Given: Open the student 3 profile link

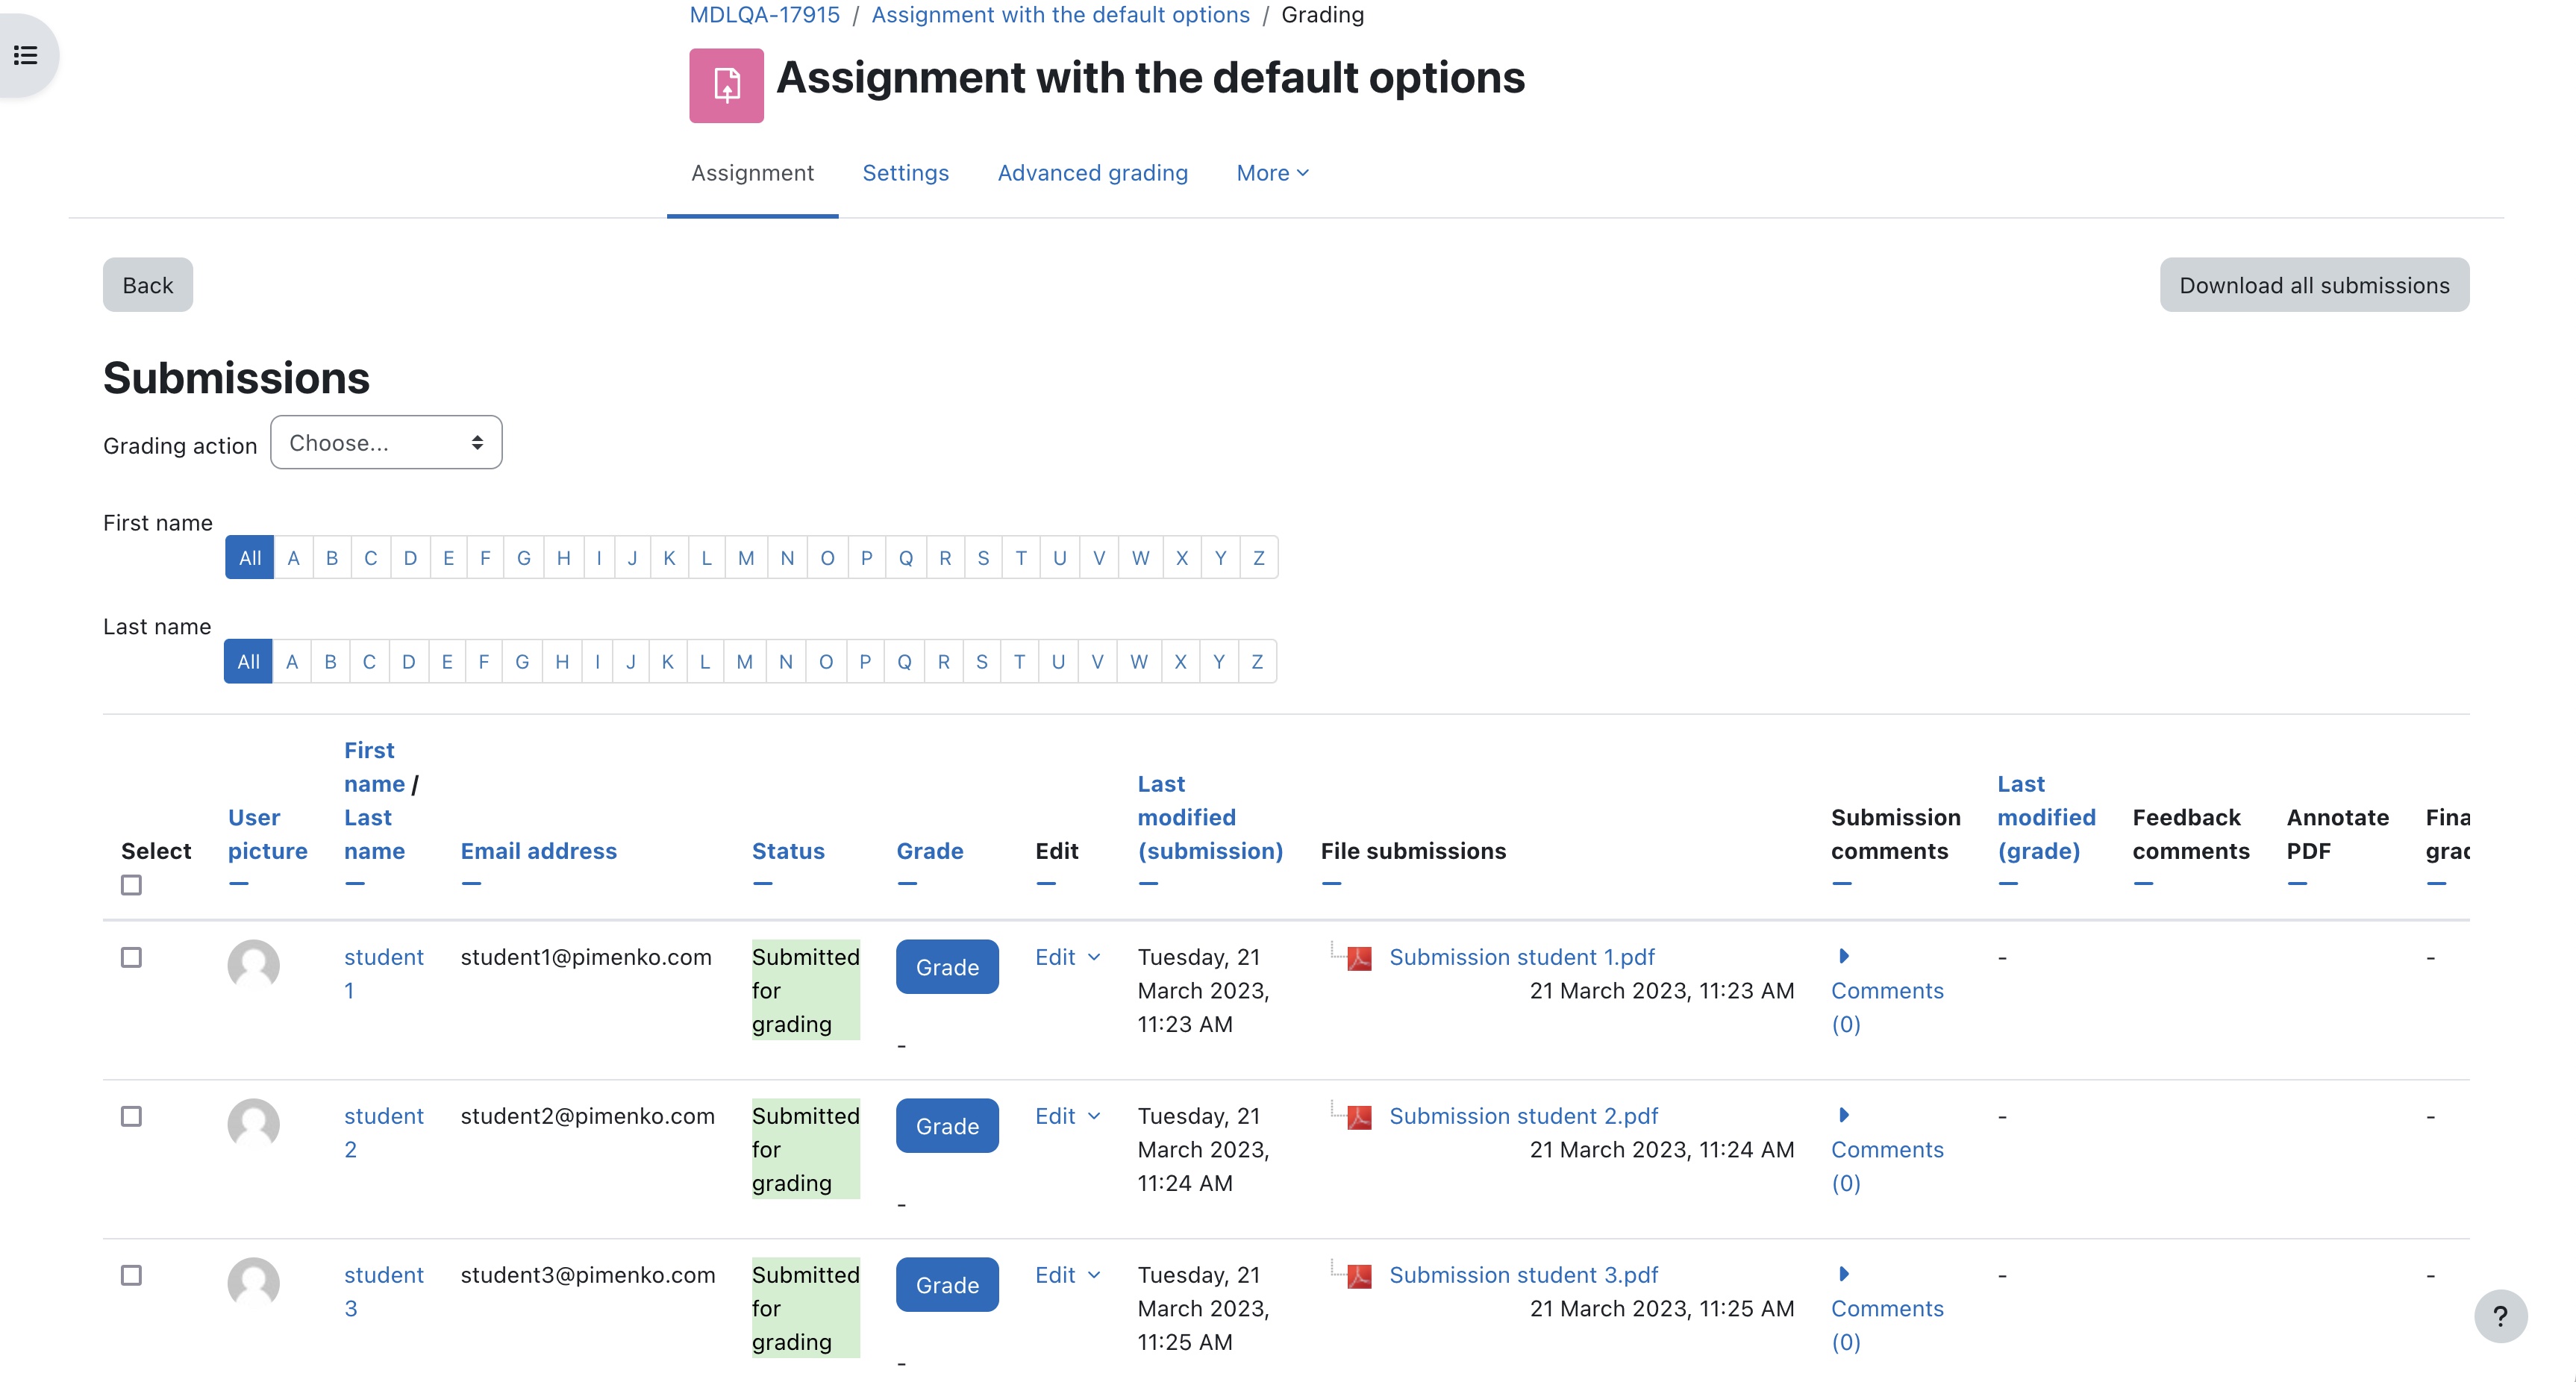Looking at the screenshot, I should tap(384, 1291).
